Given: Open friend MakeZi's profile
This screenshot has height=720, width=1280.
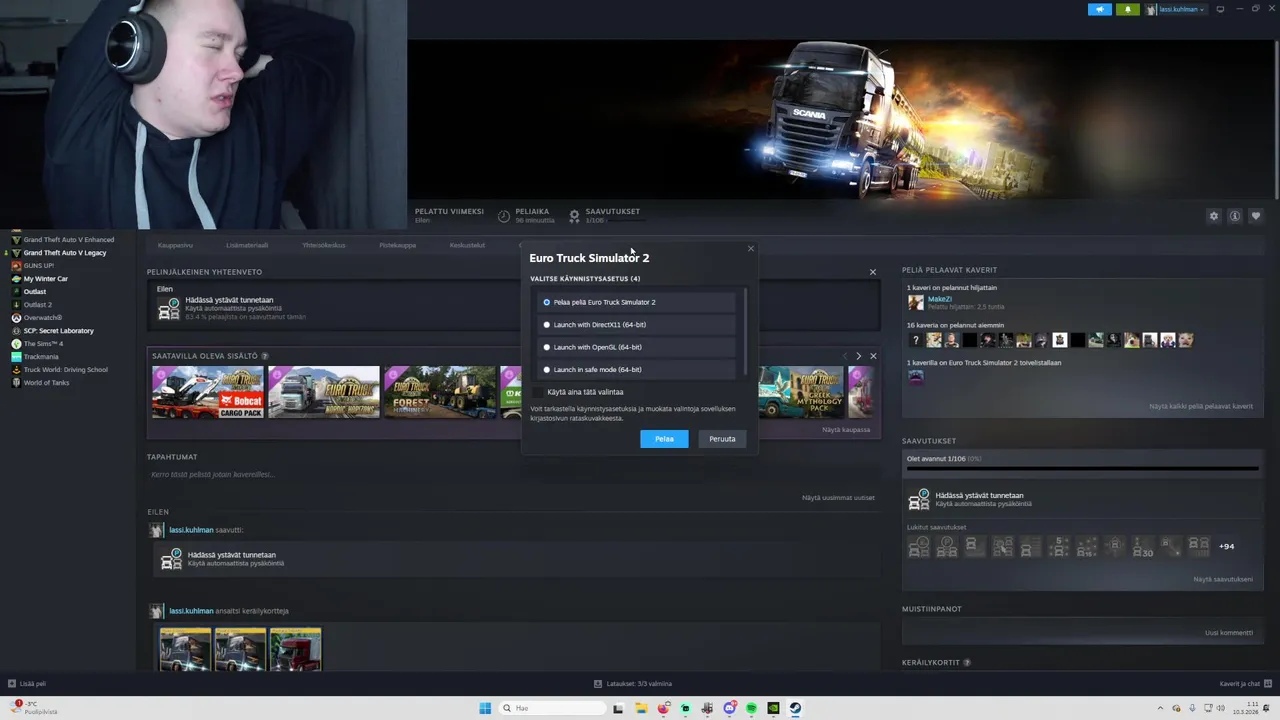Looking at the screenshot, I should tap(939, 299).
